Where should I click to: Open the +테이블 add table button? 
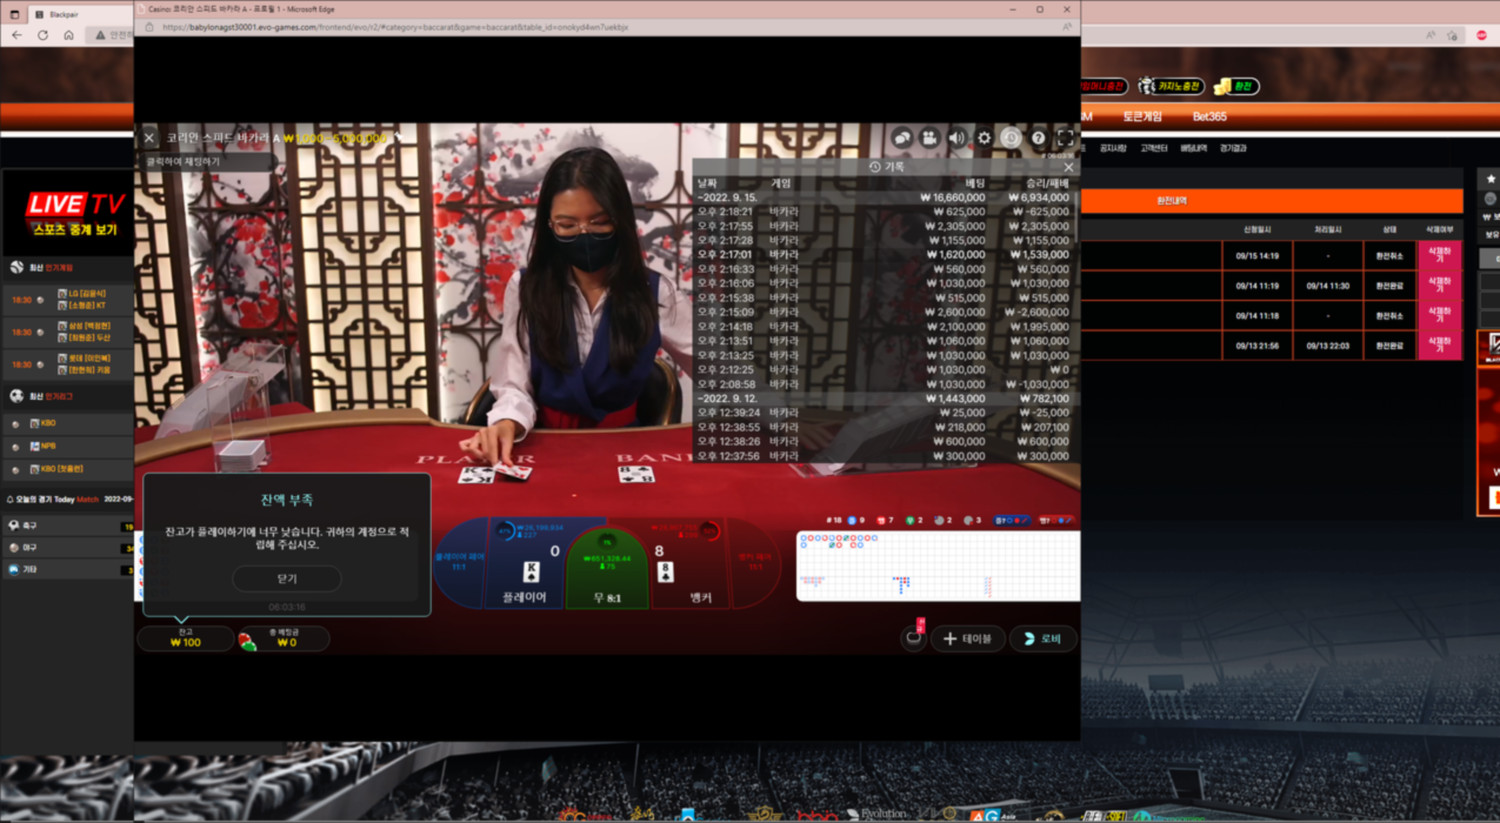[967, 638]
